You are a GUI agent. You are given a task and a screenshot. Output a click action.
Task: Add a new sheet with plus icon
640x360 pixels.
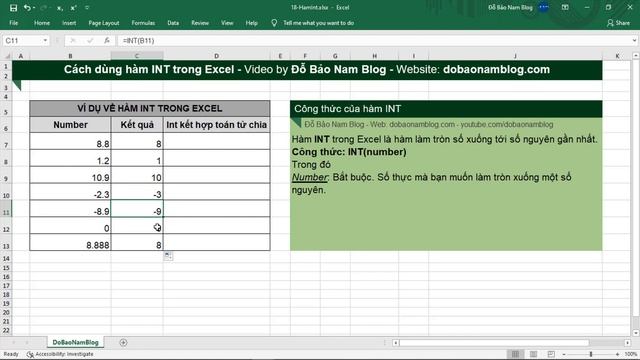123,342
